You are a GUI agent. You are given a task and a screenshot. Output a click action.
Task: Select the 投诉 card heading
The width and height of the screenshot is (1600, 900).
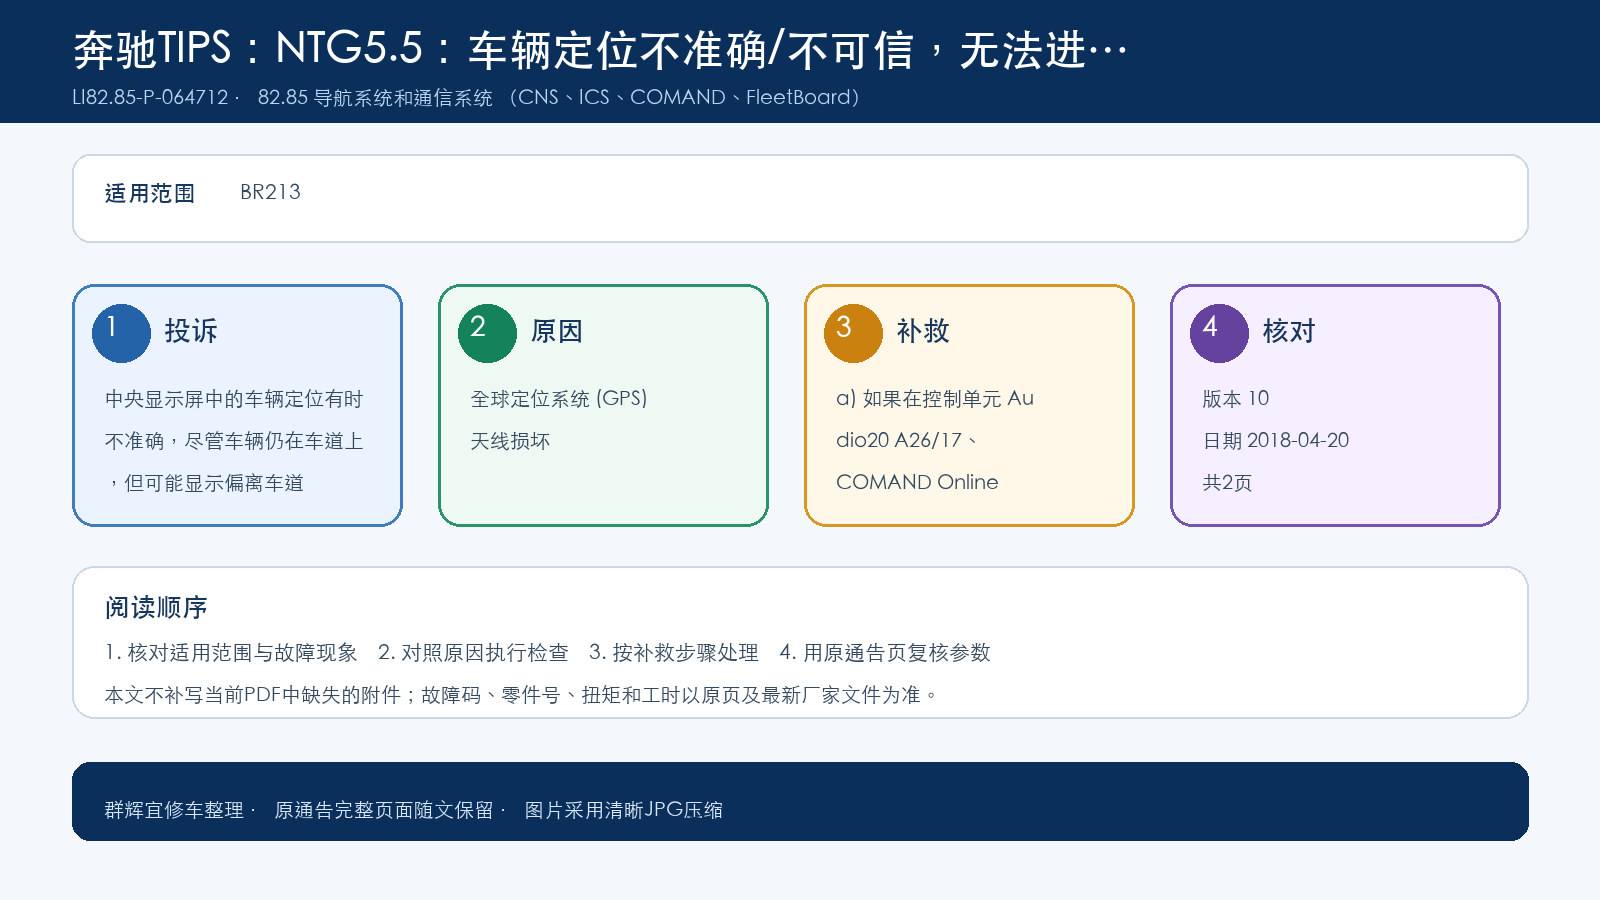coord(191,331)
